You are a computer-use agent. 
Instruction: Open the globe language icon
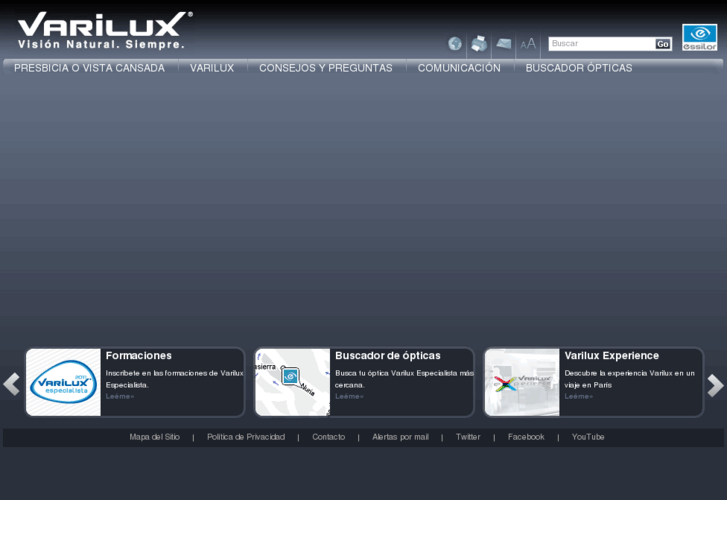(x=455, y=44)
